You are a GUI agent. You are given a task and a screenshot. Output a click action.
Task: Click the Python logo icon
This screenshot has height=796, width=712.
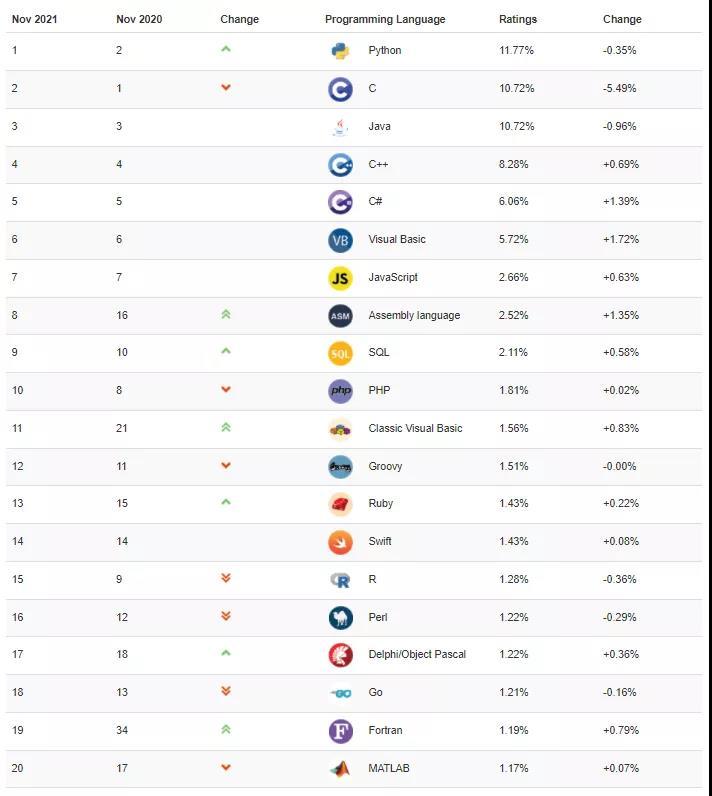(x=340, y=51)
